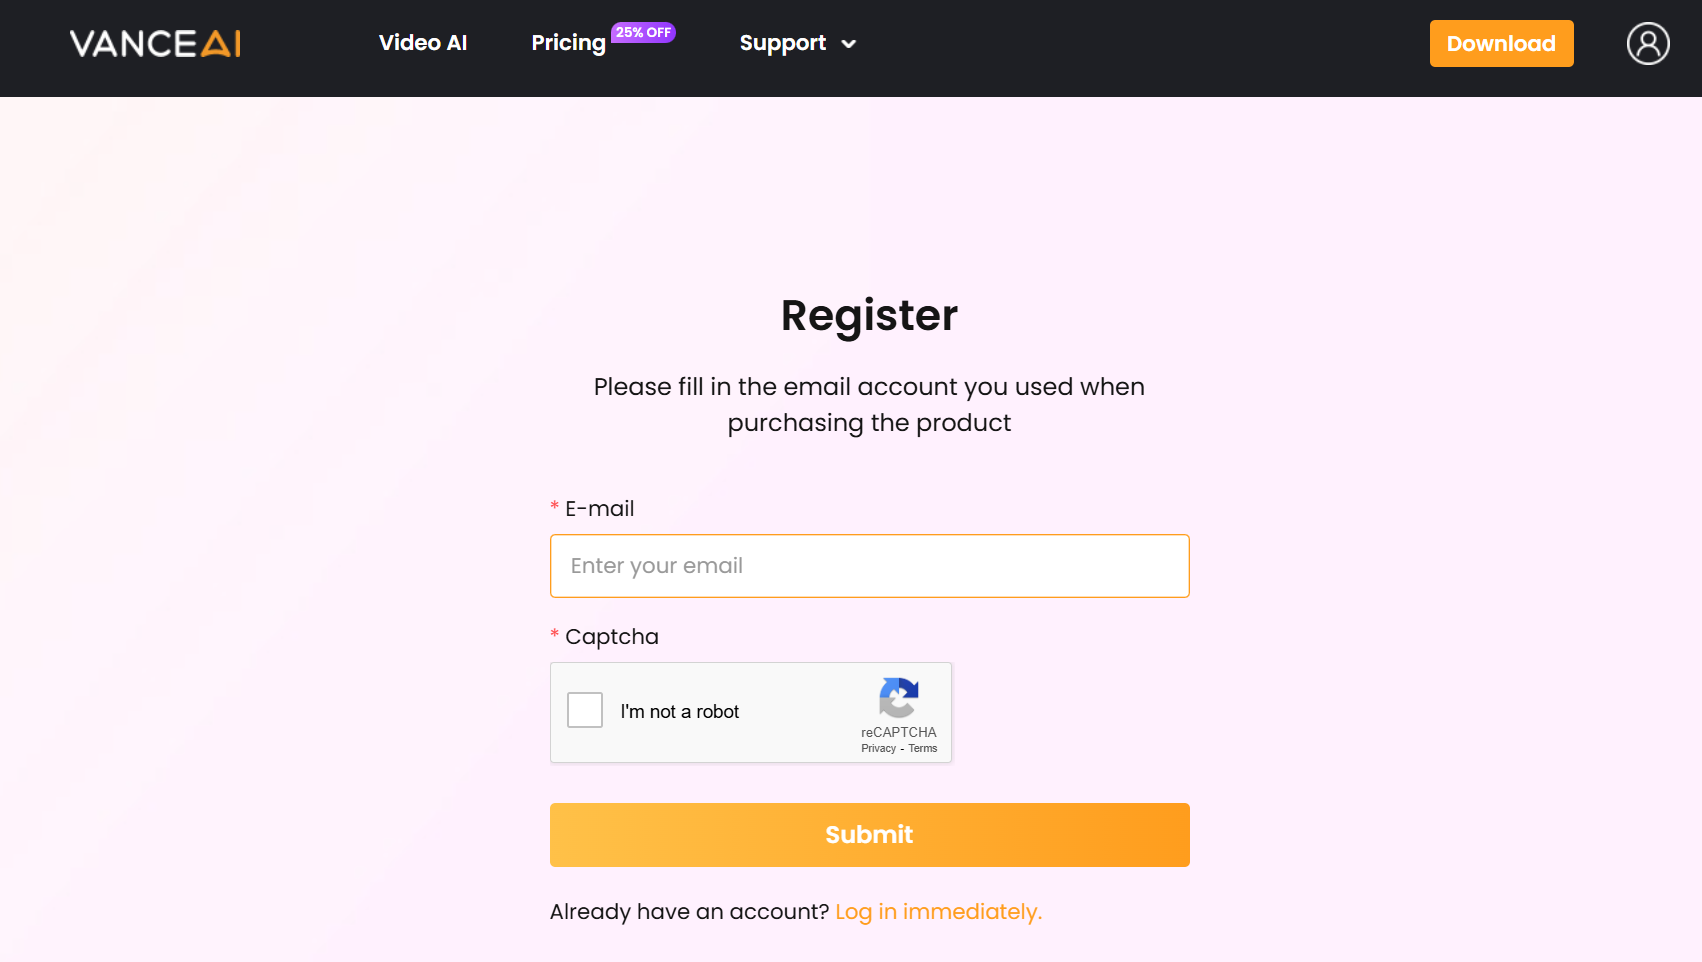This screenshot has width=1702, height=962.
Task: Expand the Support dropdown chevron
Action: point(849,44)
